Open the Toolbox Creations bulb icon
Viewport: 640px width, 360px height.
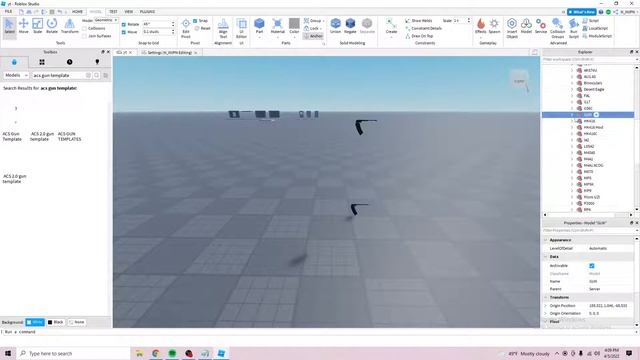click(x=97, y=62)
